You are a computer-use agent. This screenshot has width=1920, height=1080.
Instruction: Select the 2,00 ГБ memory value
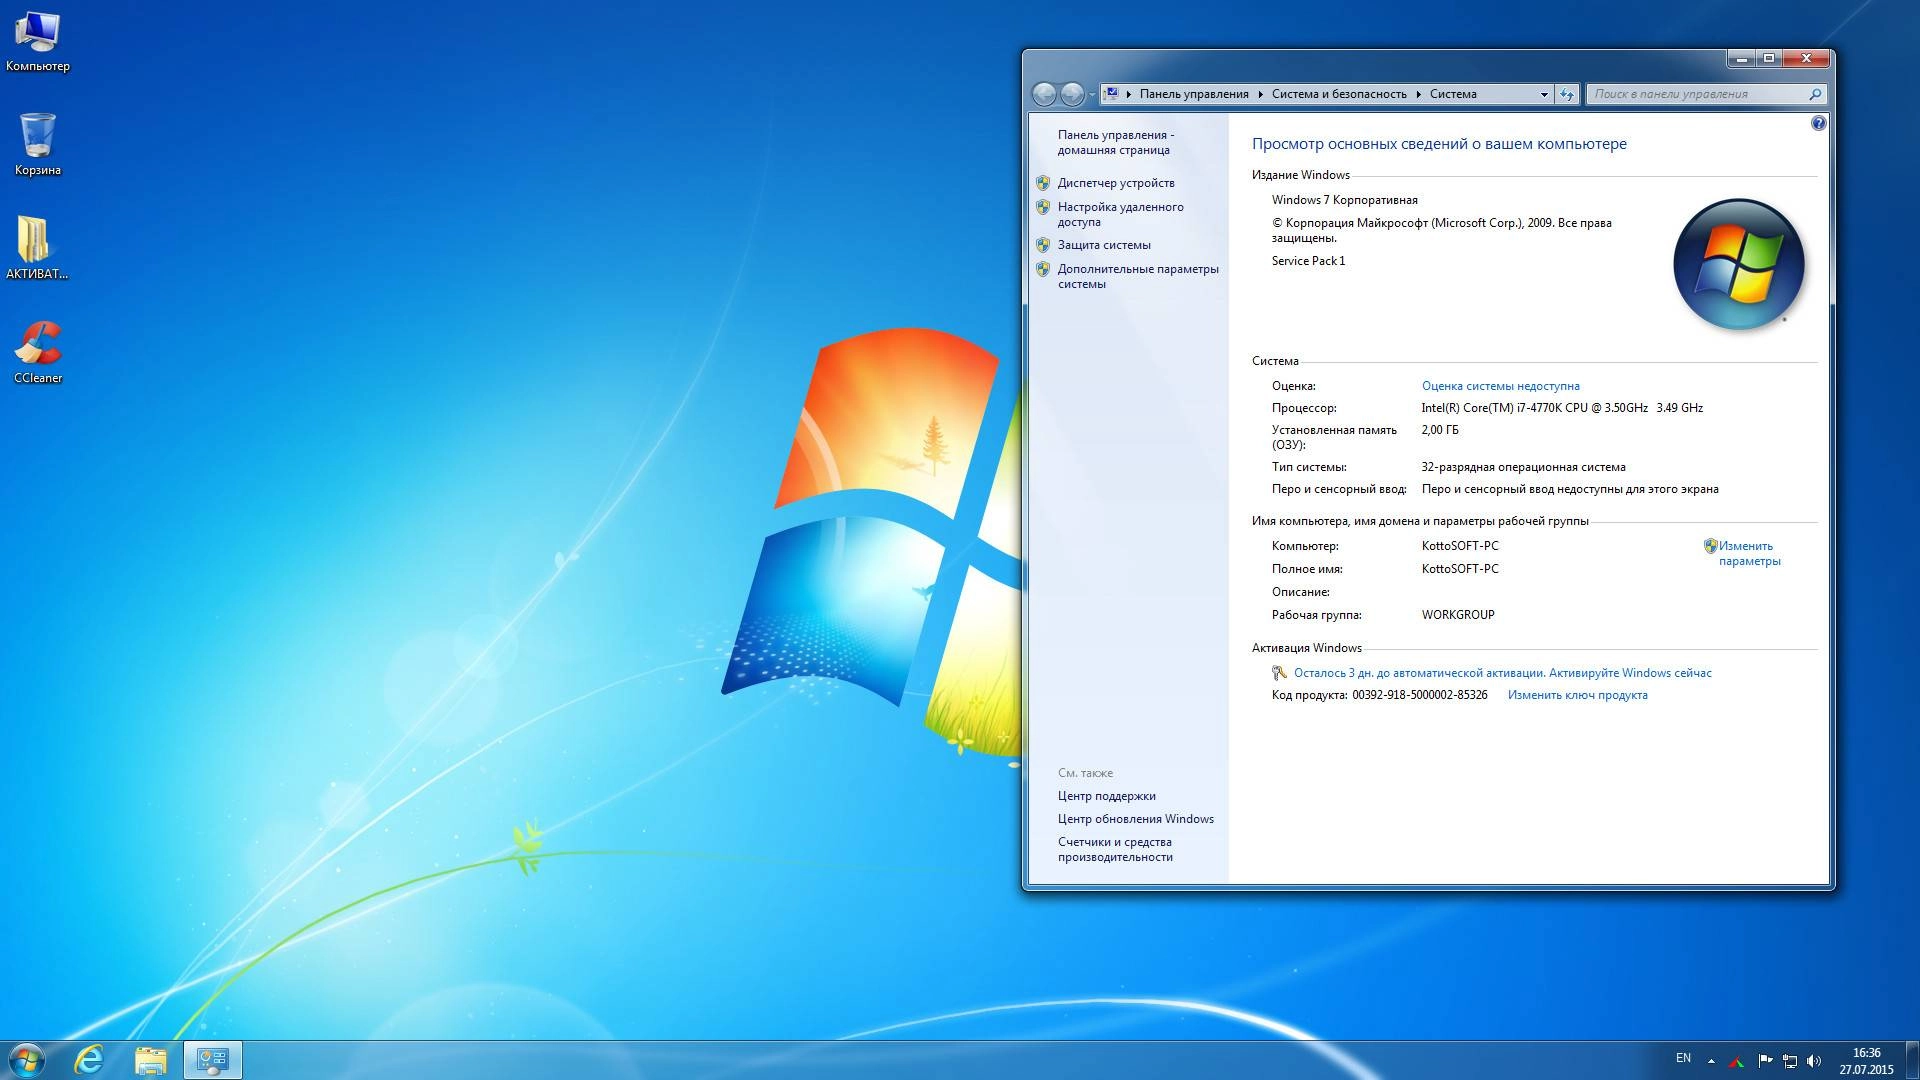pyautogui.click(x=1439, y=430)
